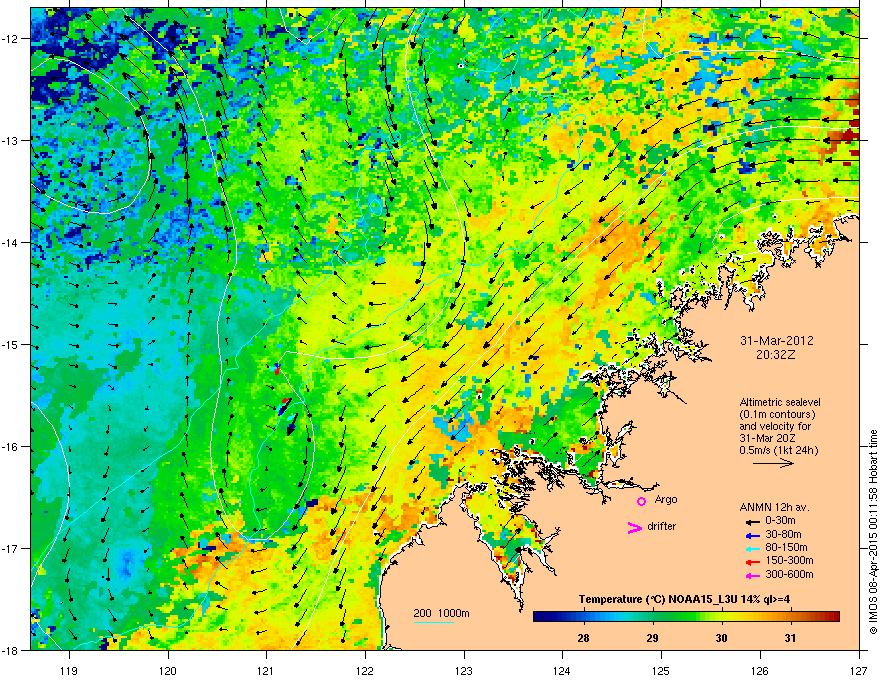This screenshot has width=880, height=680.
Task: Click longitude axis label 123
Action: 464,670
